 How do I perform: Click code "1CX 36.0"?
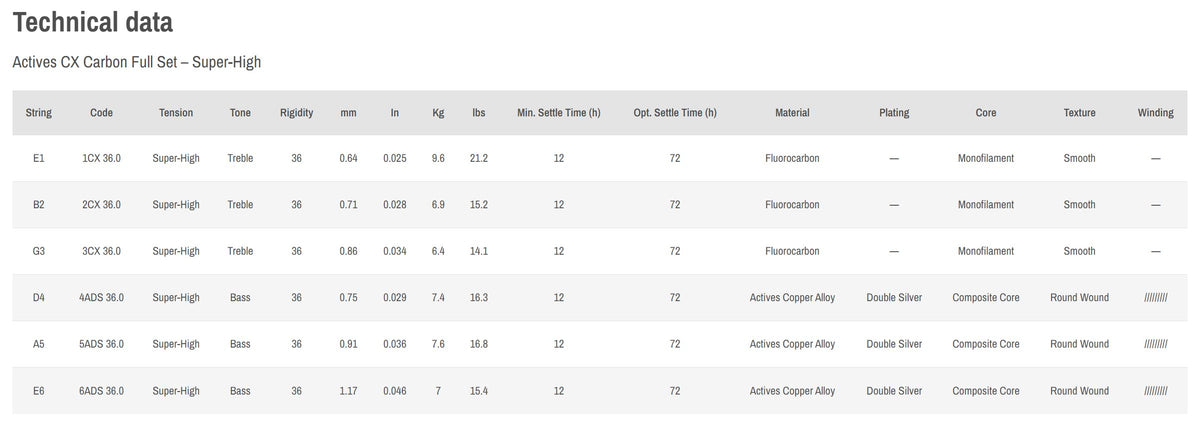pos(101,158)
